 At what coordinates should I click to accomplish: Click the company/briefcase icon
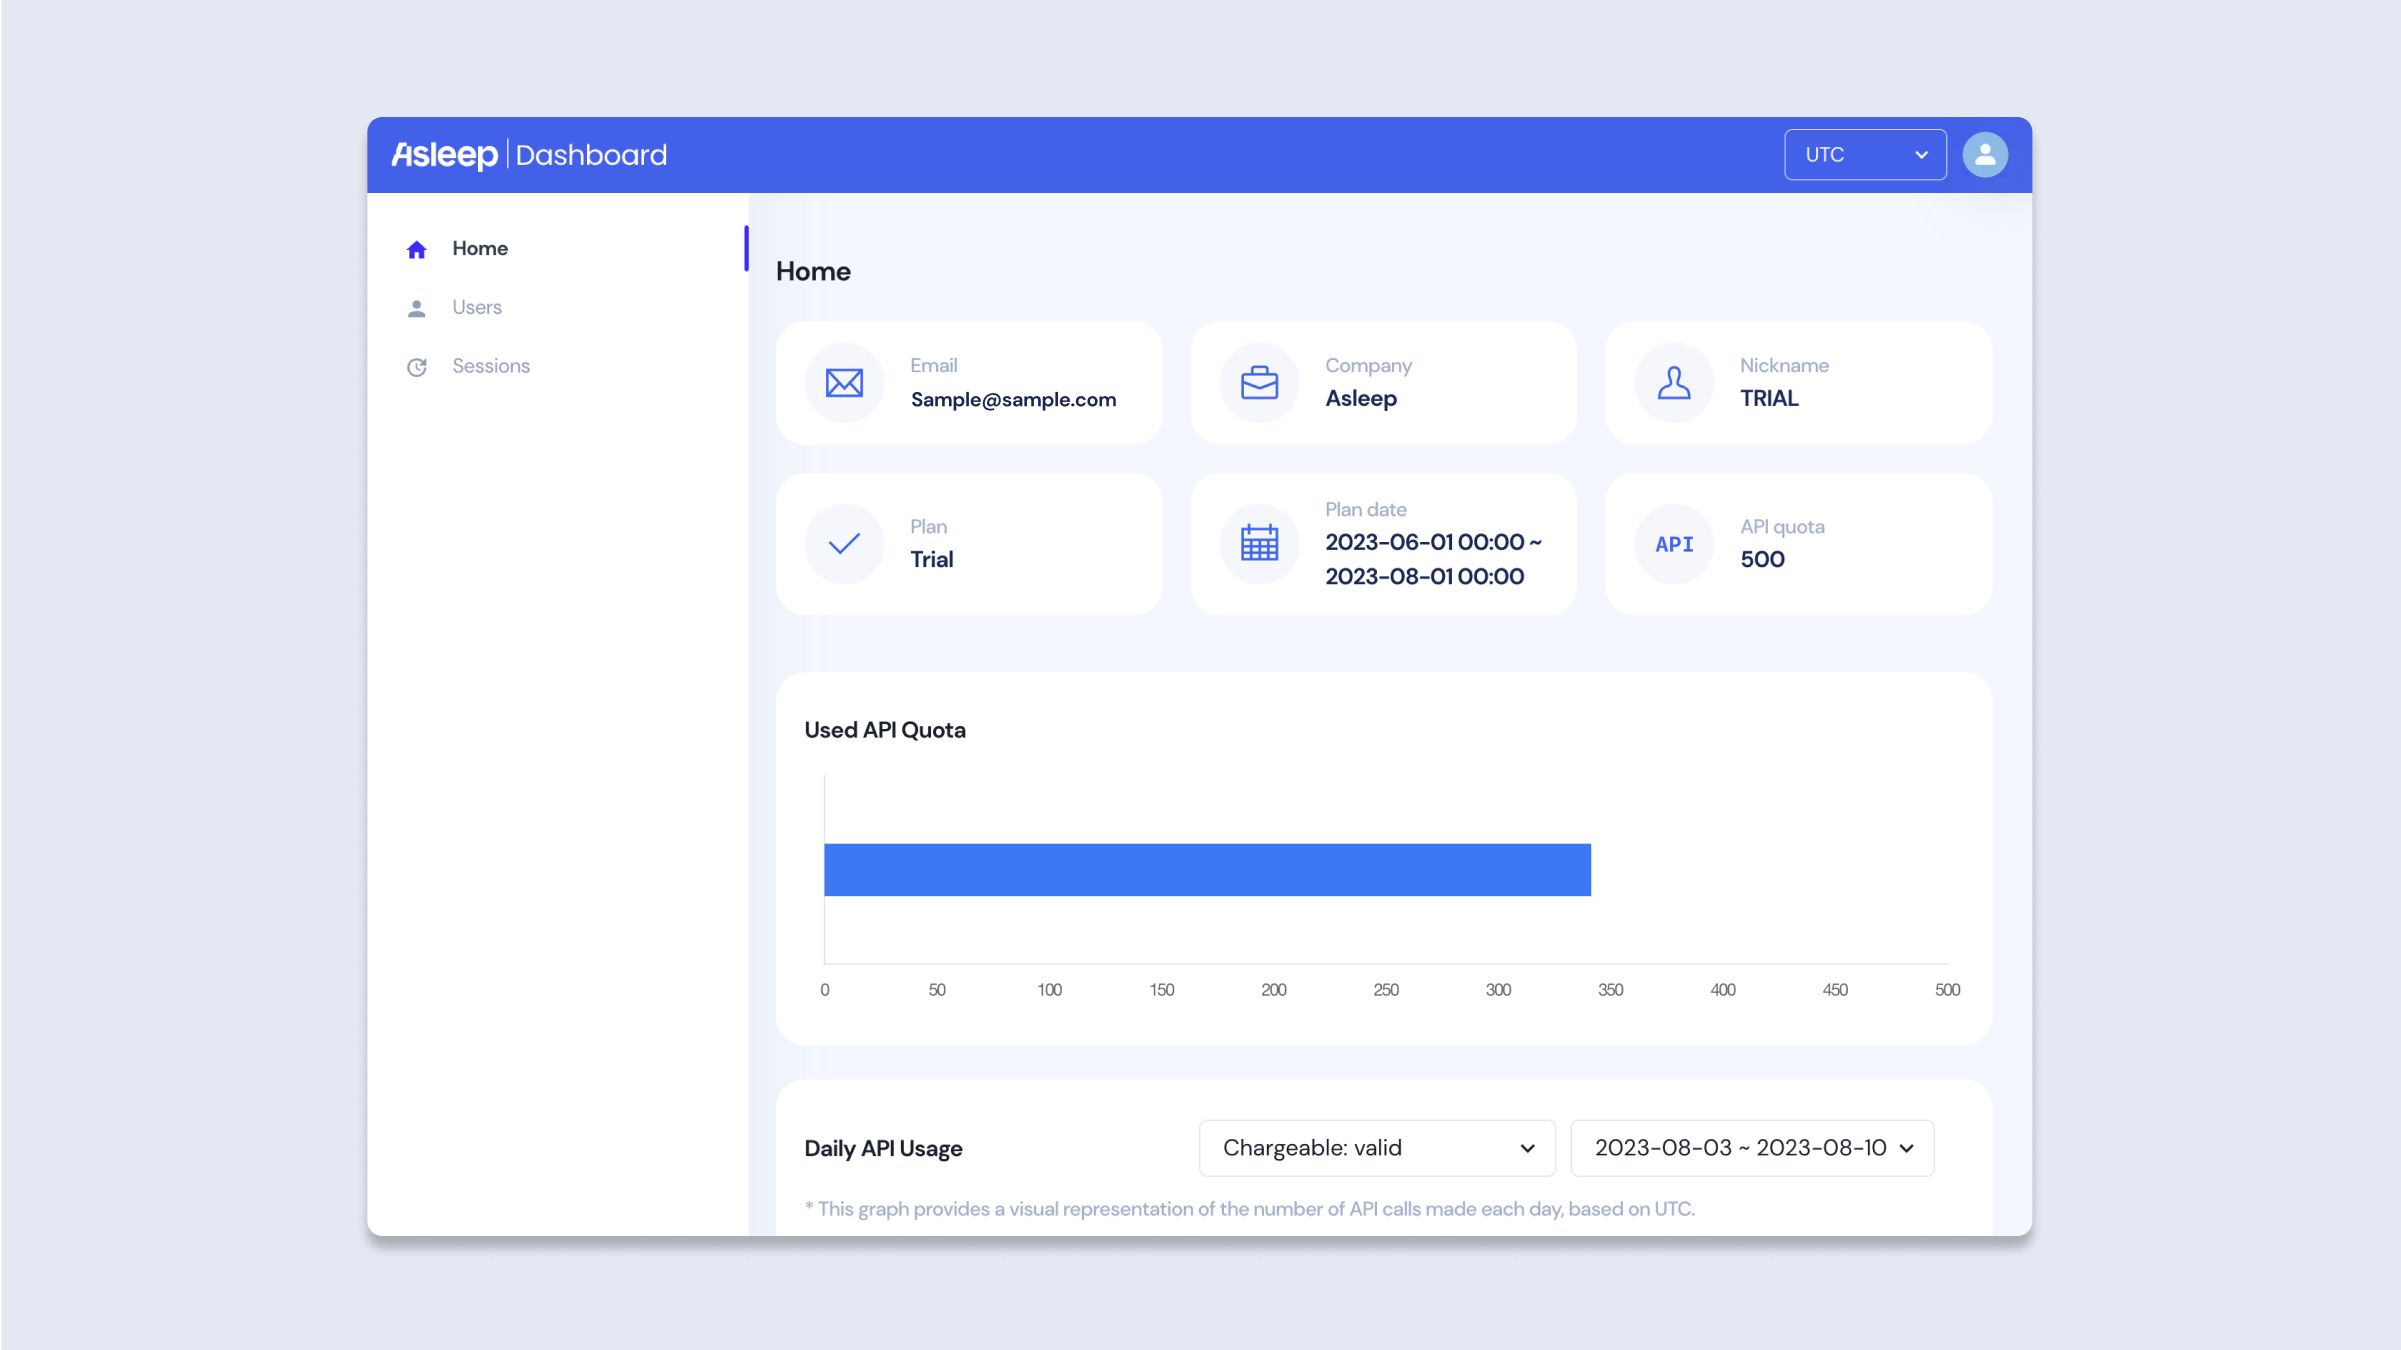pyautogui.click(x=1258, y=382)
